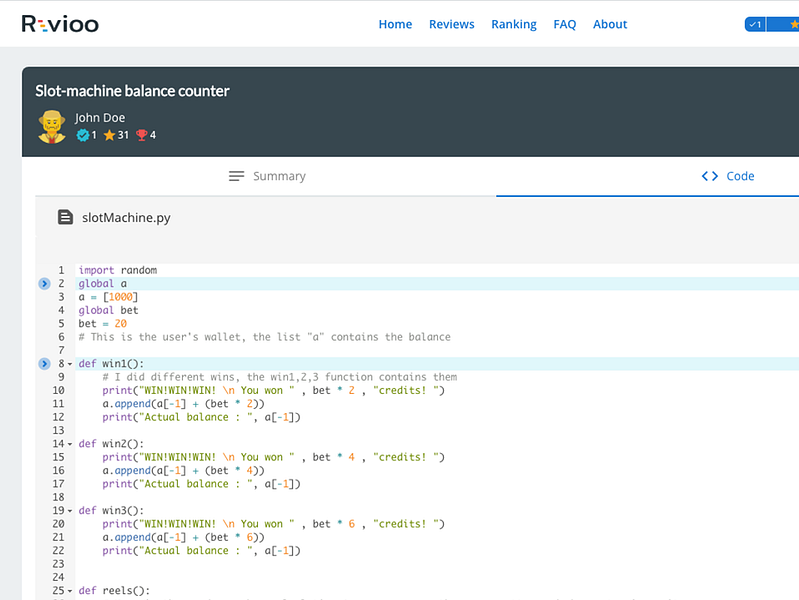Viewport: 799px width, 600px height.
Task: Open the FAQ link
Action: 565,24
